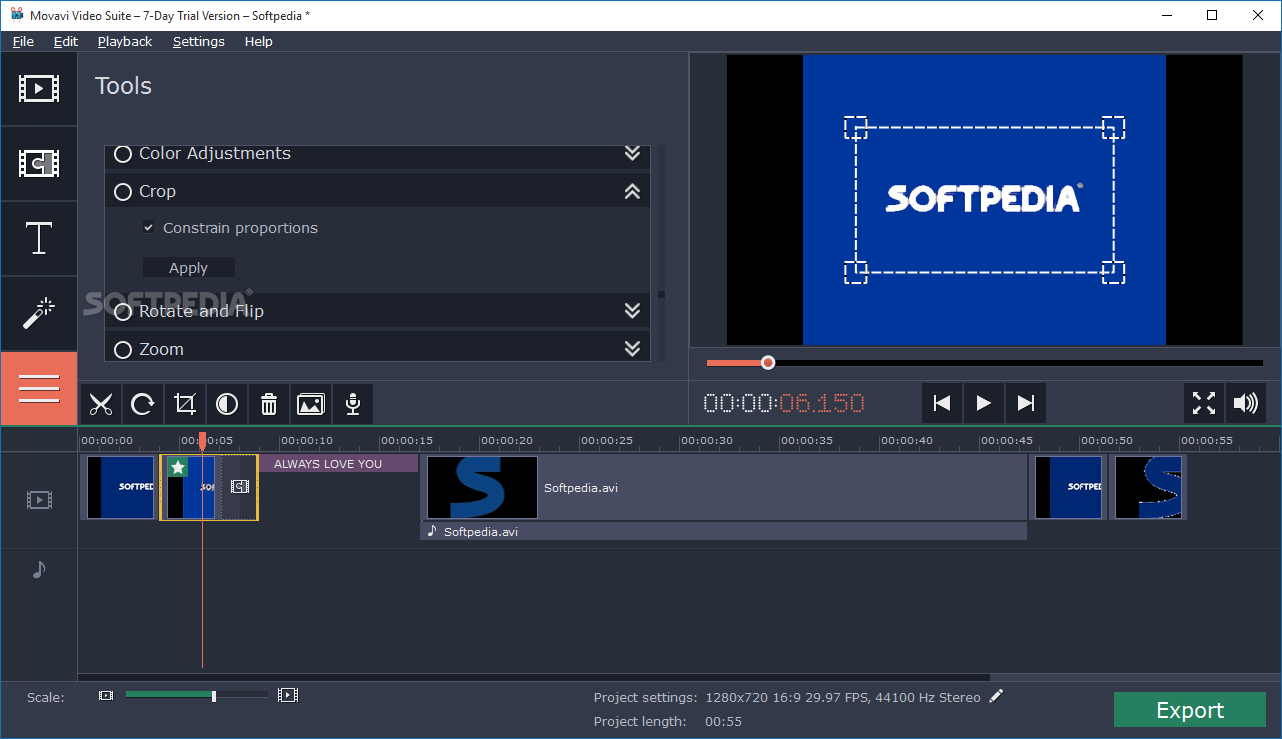The height and width of the screenshot is (739, 1282).
Task: Skip to next frame button
Action: (x=1026, y=403)
